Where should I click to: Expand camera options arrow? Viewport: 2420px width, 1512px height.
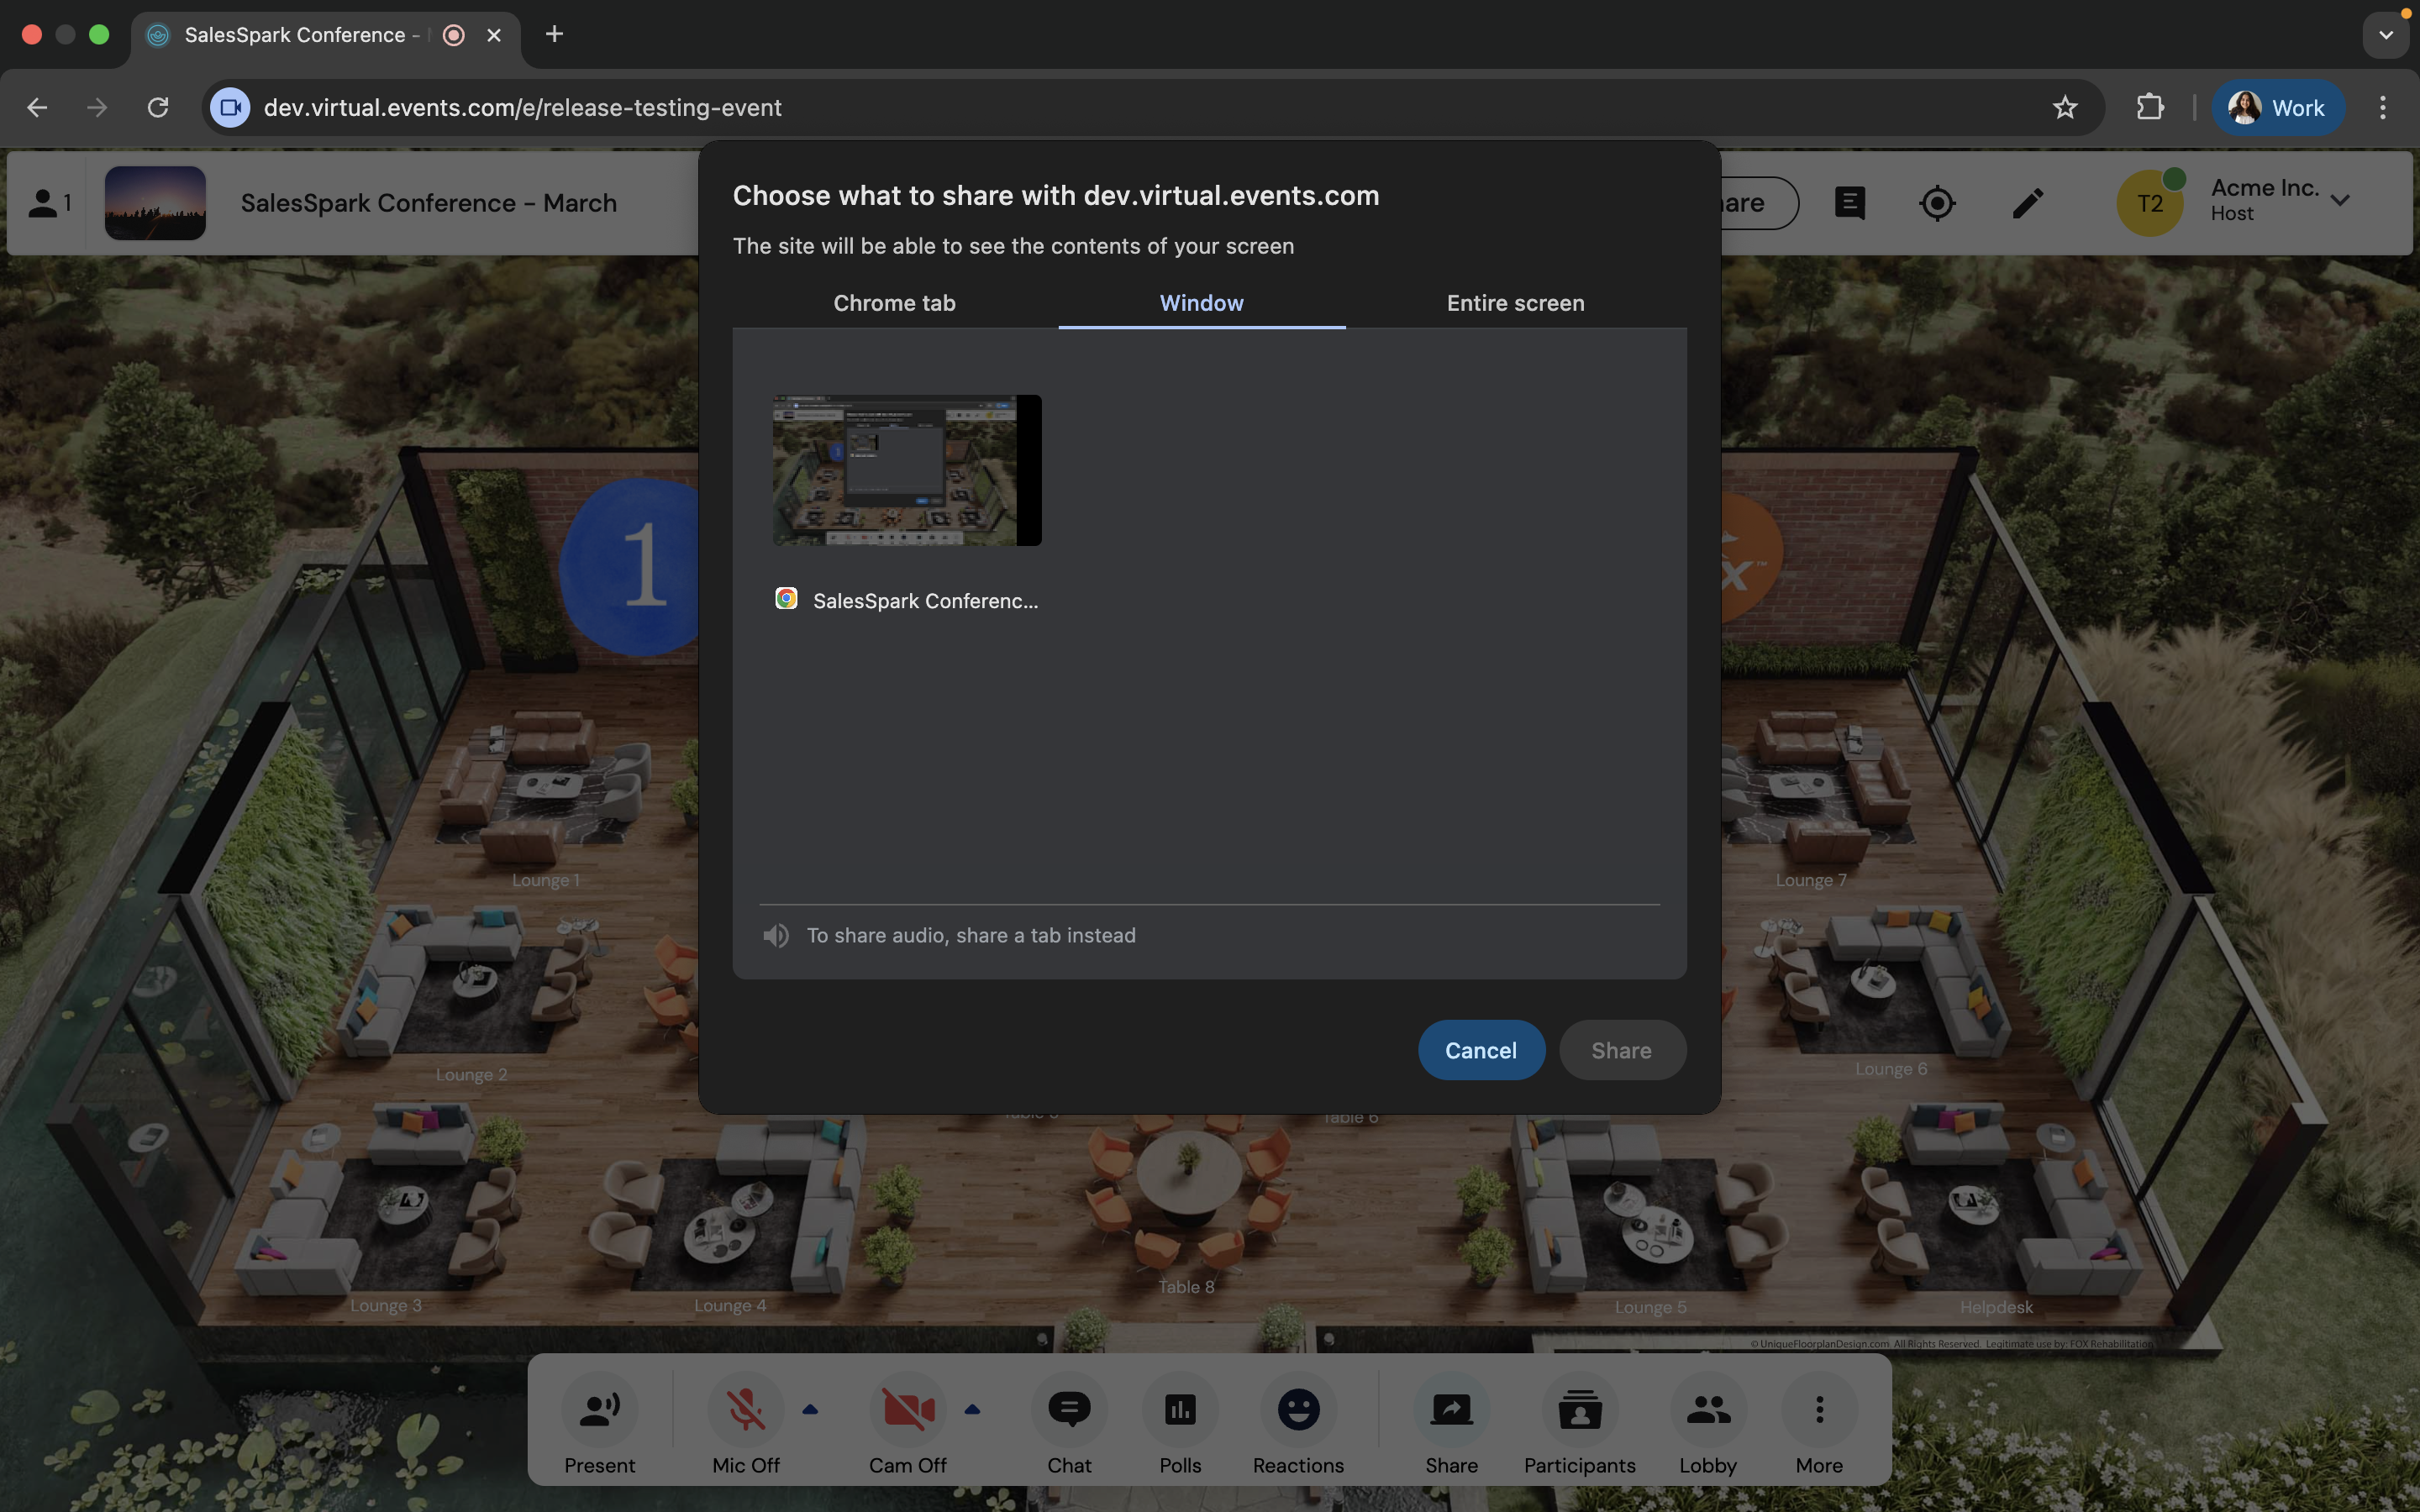972,1410
